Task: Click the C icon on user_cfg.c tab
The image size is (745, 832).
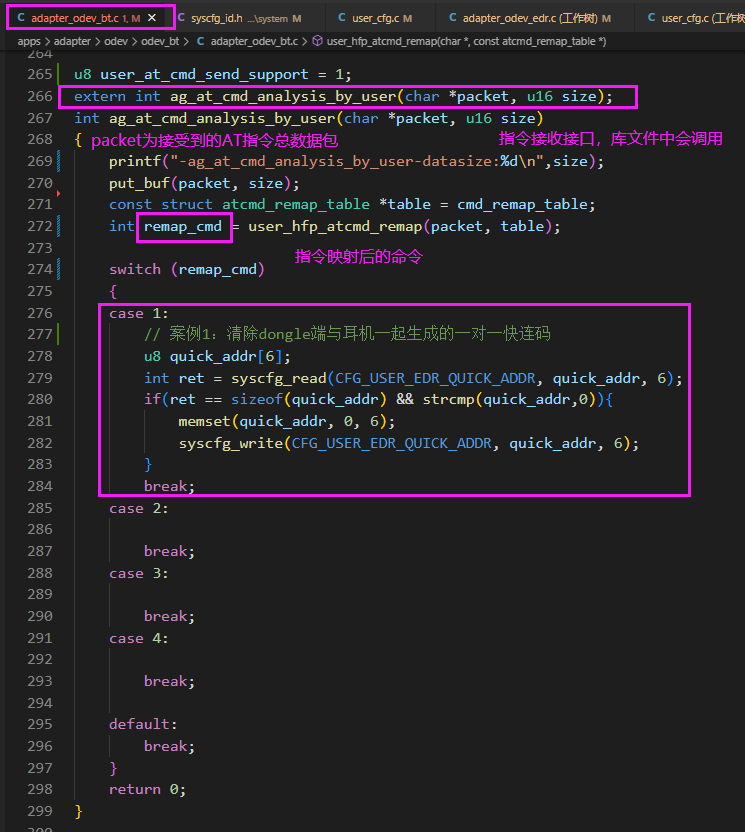Action: tap(342, 18)
